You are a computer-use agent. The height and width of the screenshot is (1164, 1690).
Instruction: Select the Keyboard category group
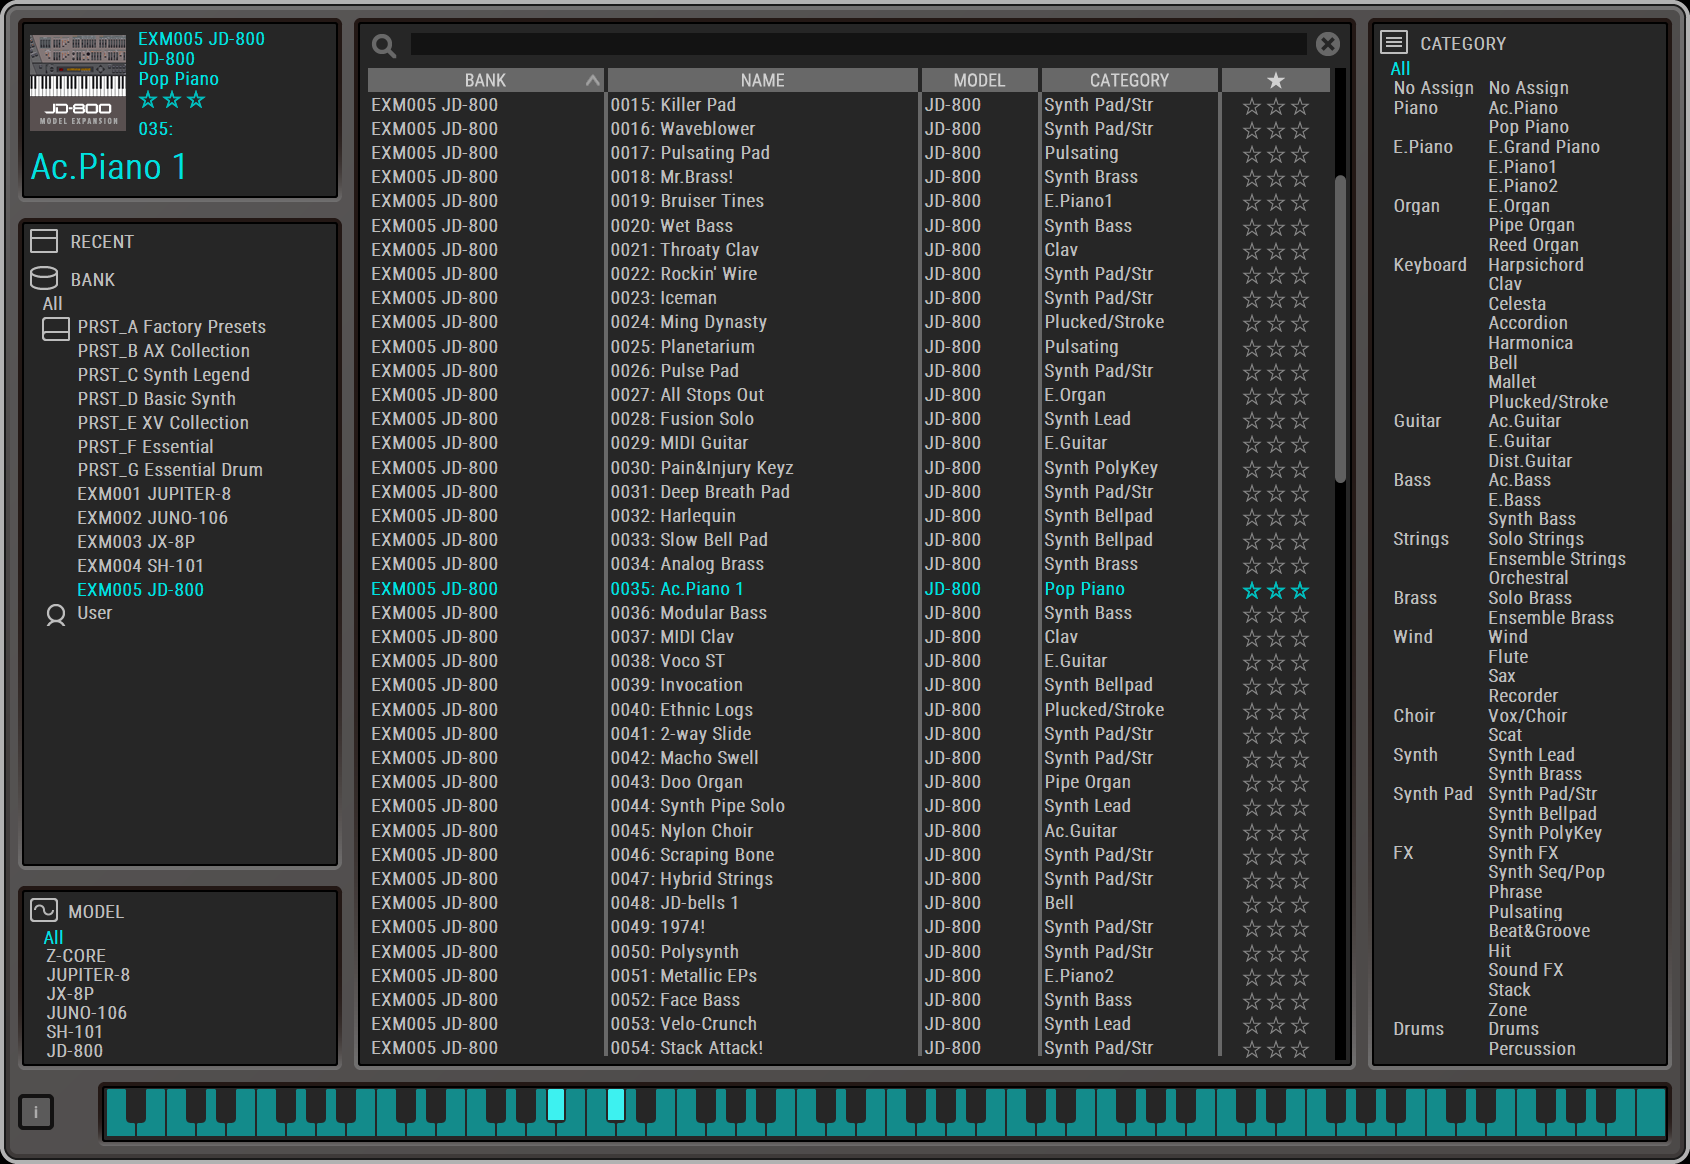(1430, 265)
